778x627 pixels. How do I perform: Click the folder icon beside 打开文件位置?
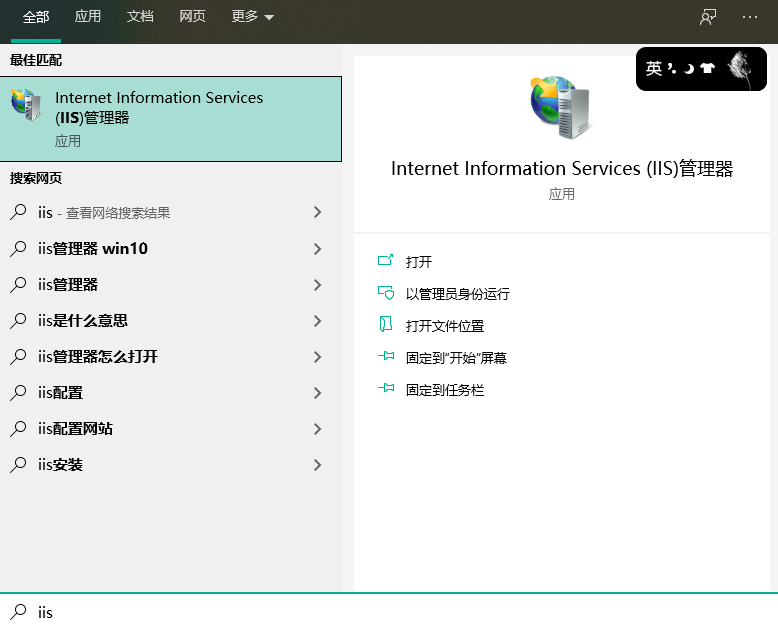(x=386, y=324)
